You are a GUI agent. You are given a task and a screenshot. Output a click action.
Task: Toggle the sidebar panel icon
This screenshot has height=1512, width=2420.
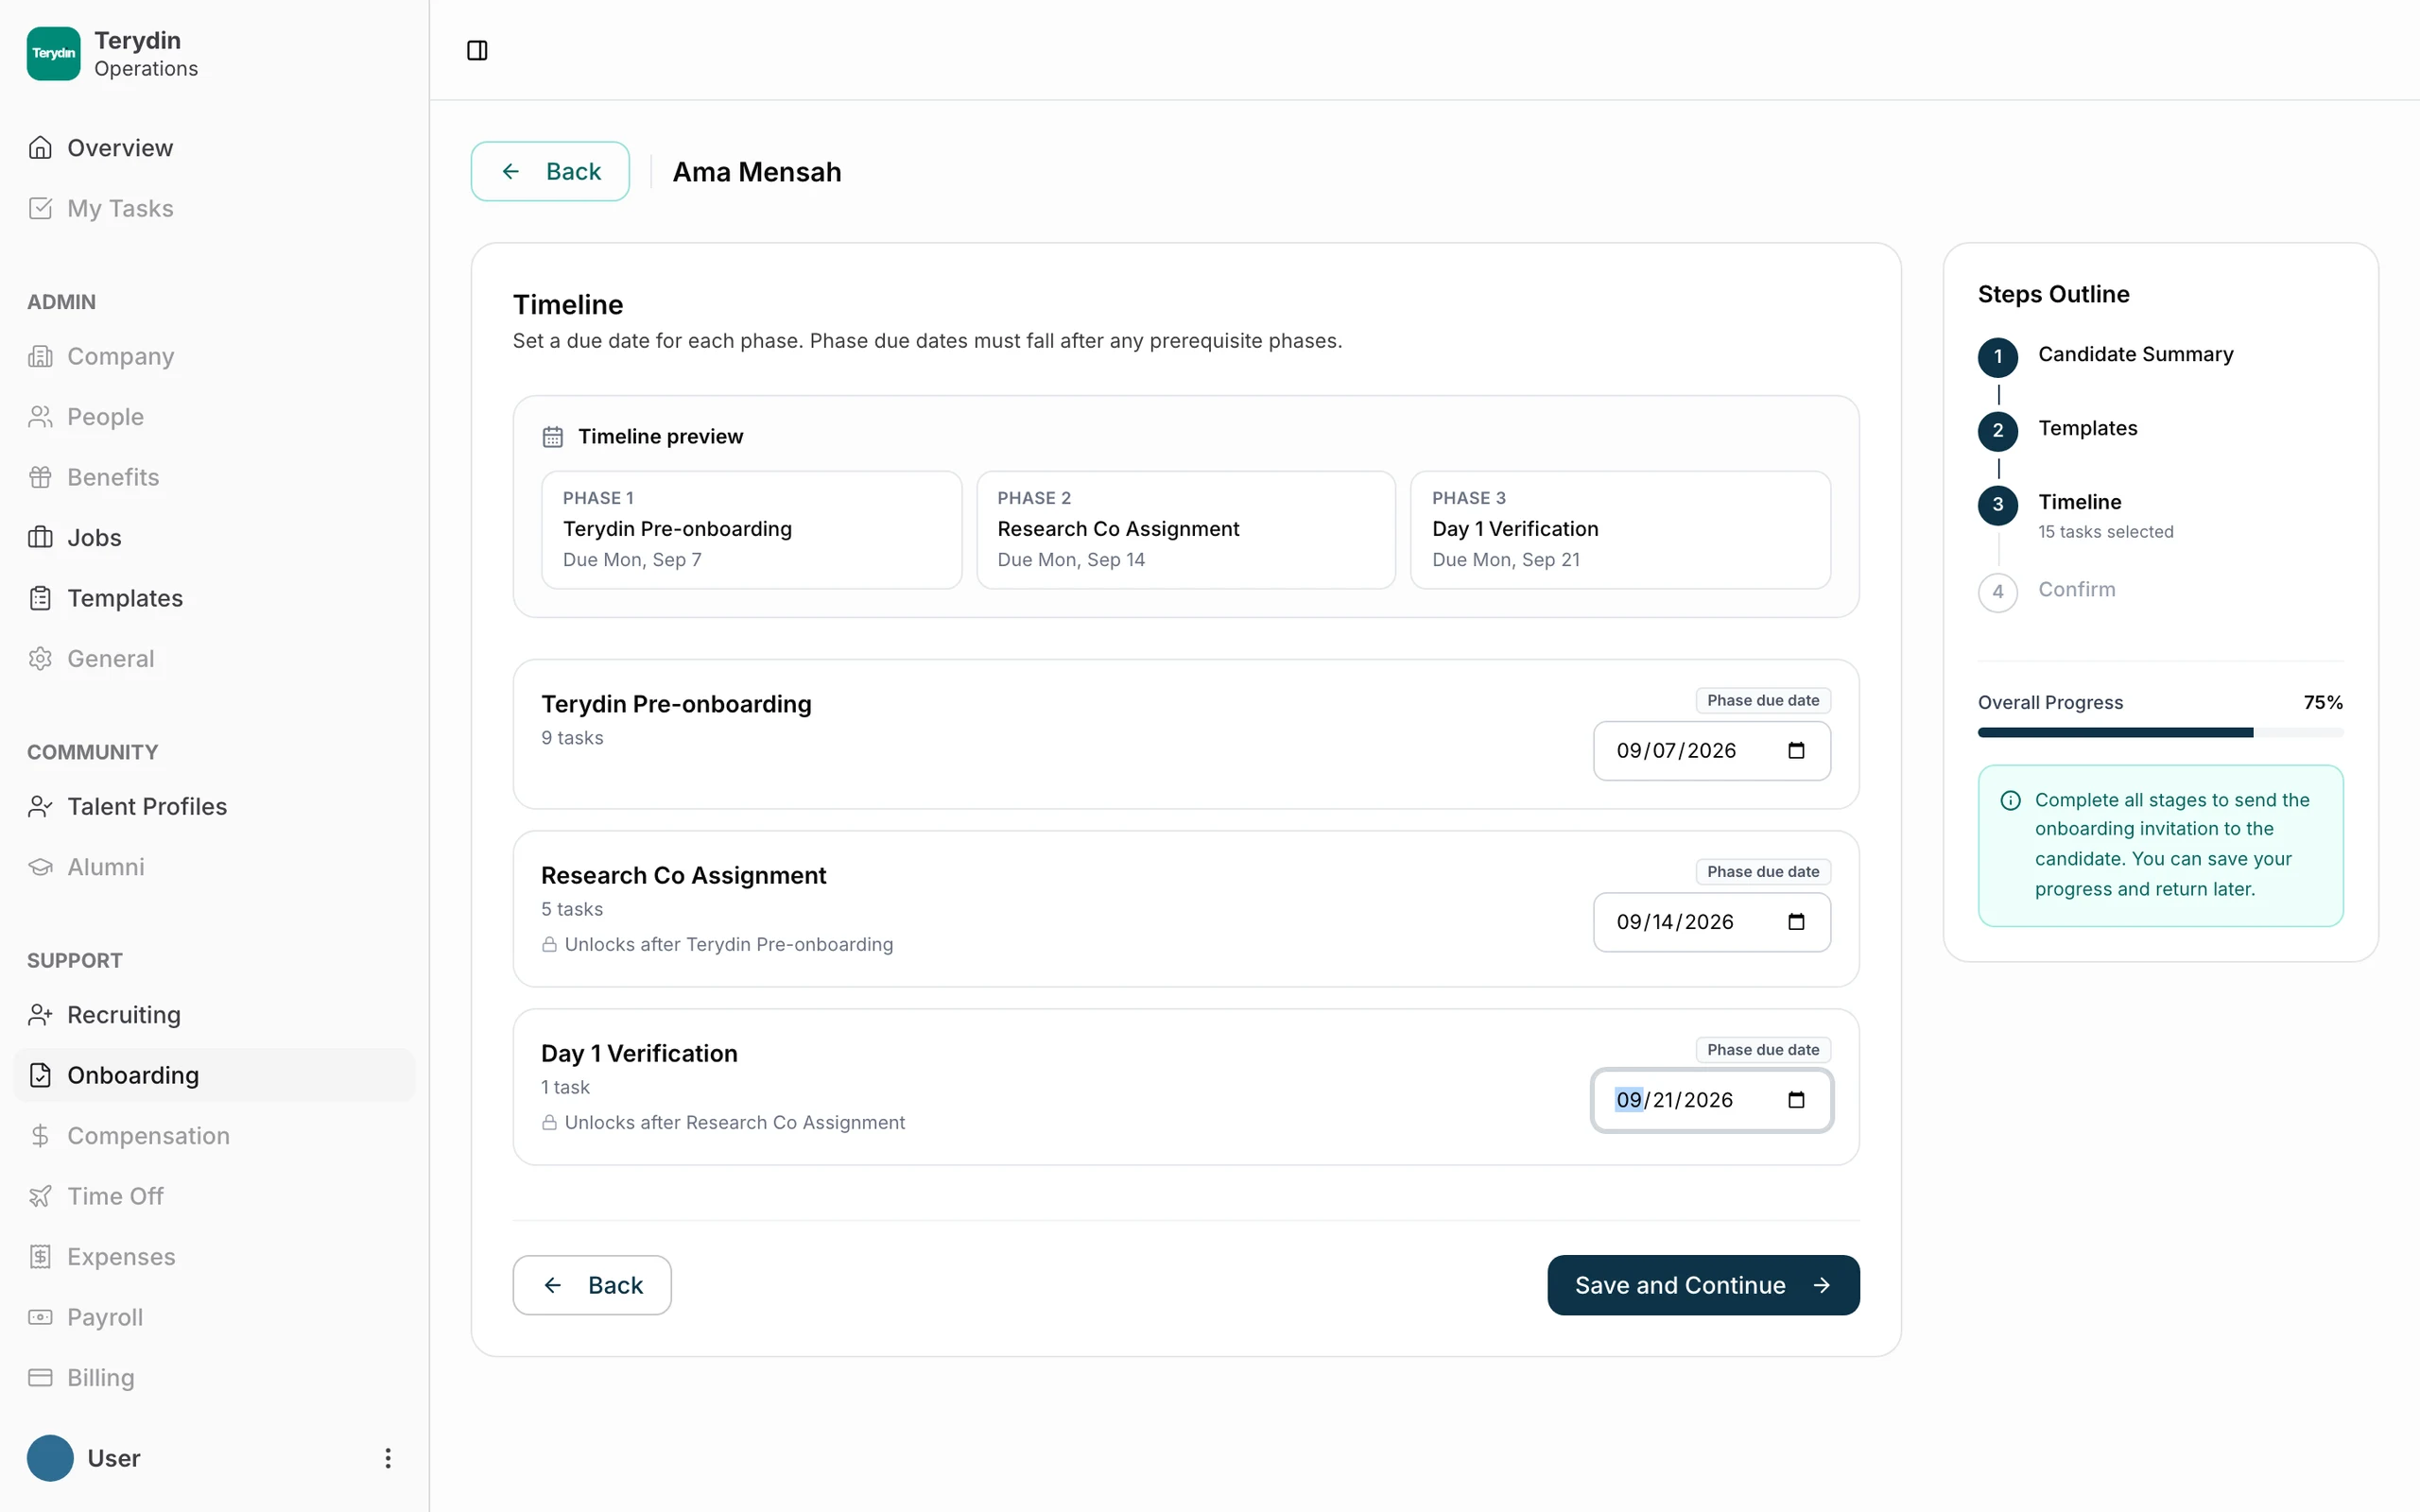click(x=477, y=50)
